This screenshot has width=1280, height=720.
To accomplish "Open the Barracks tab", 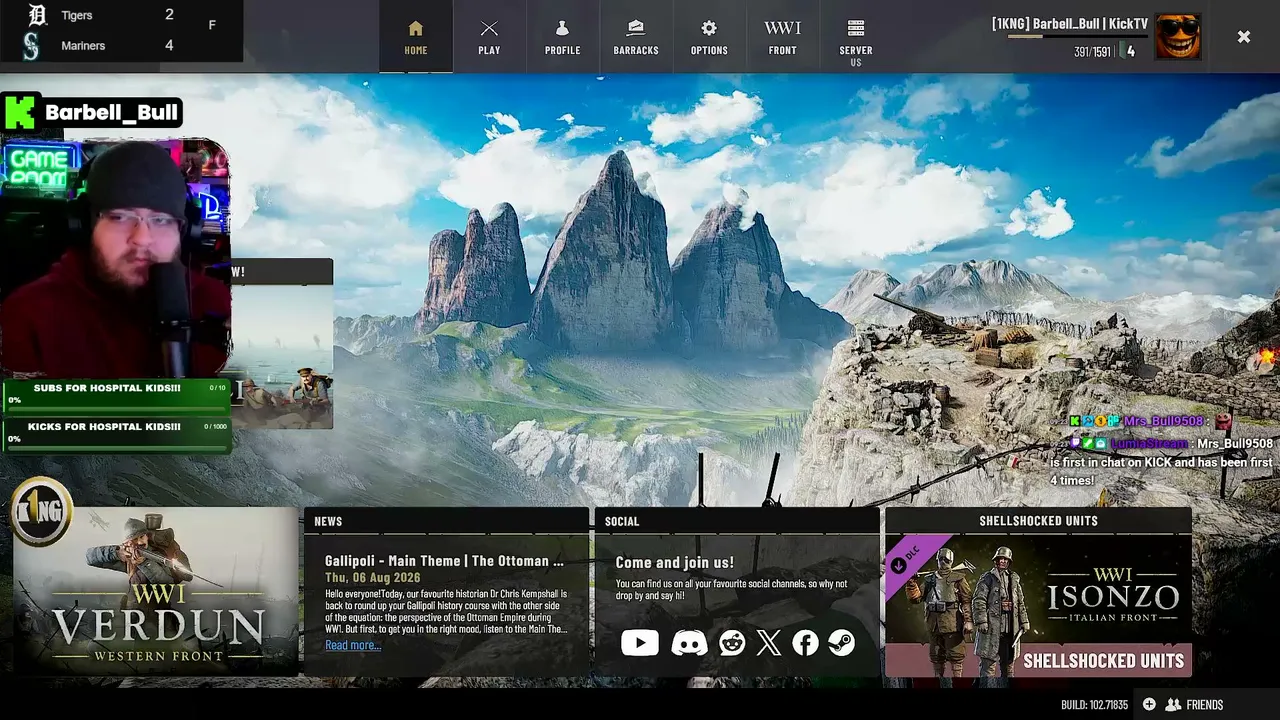I will (x=636, y=37).
